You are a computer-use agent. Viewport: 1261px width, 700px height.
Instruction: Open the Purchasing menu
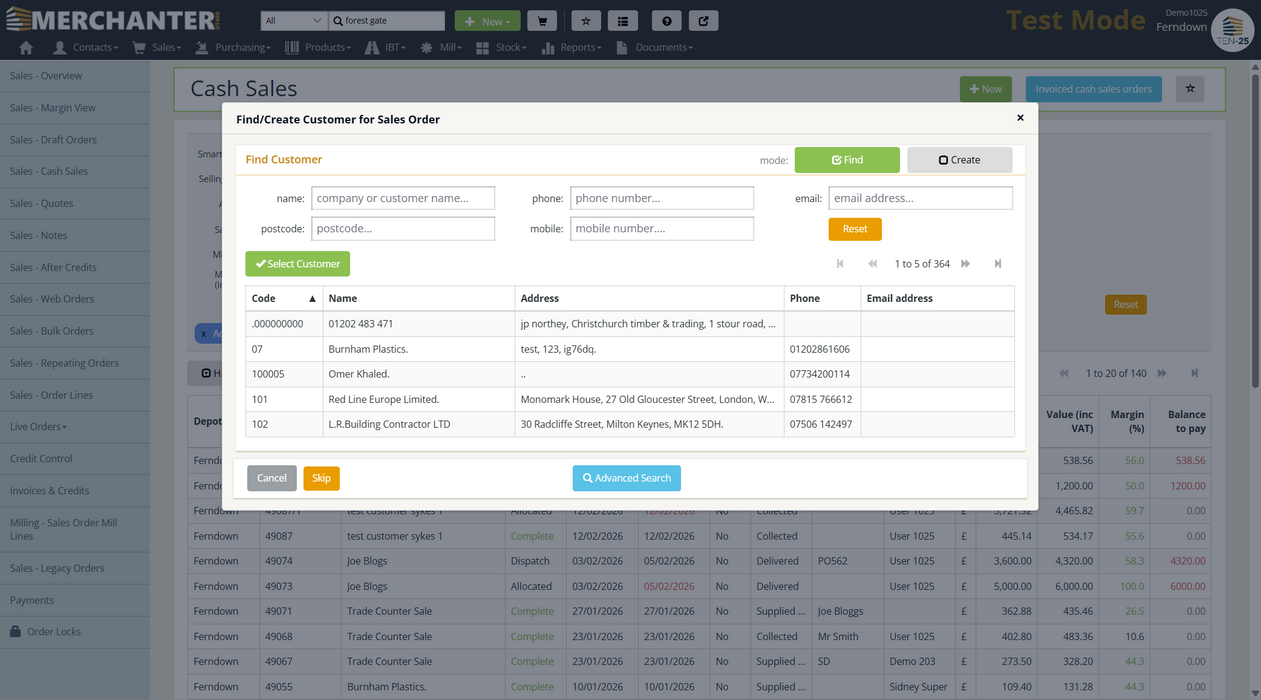tap(233, 47)
